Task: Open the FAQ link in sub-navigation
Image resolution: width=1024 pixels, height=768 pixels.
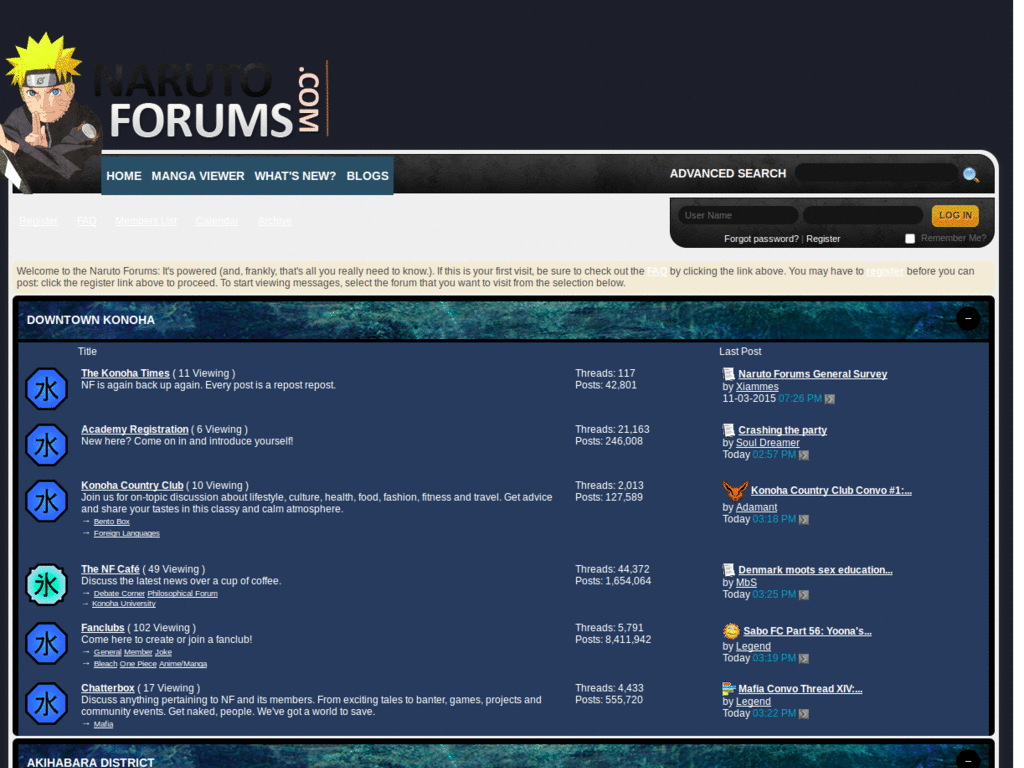Action: point(87,221)
